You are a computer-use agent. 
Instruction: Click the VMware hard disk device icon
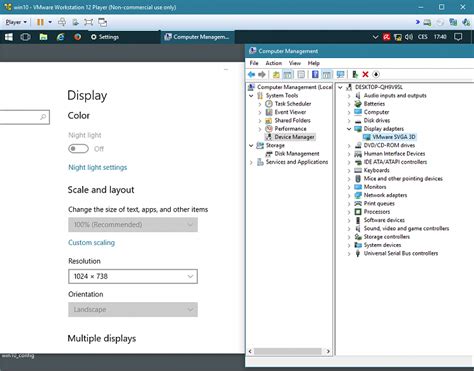tap(427, 22)
